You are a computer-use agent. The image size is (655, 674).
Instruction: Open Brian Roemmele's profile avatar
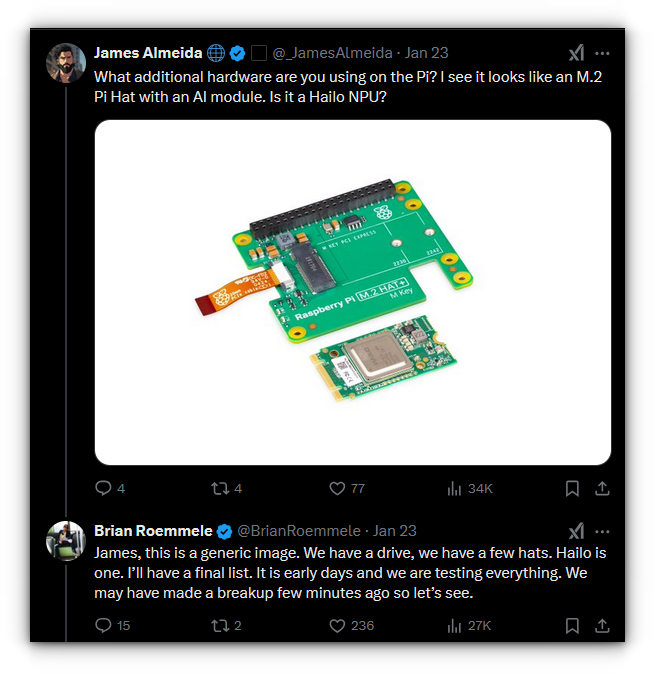(x=66, y=541)
